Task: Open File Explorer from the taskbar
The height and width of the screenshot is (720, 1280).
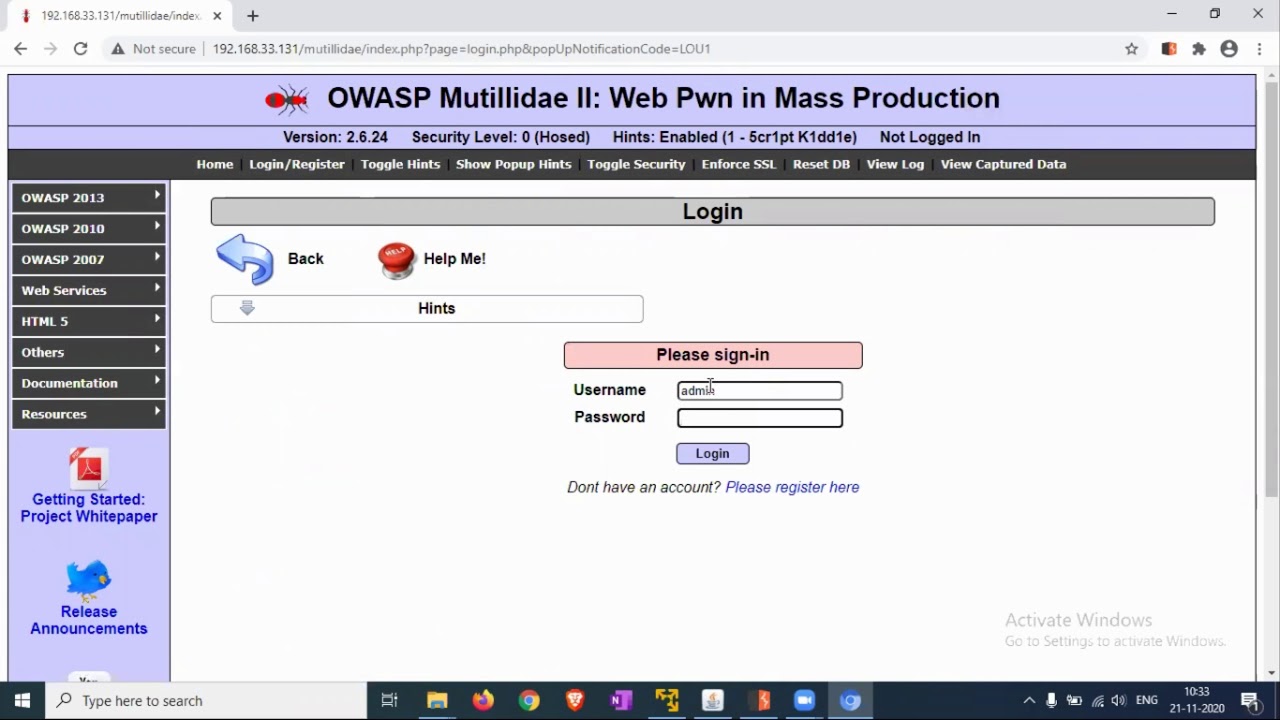Action: point(437,701)
